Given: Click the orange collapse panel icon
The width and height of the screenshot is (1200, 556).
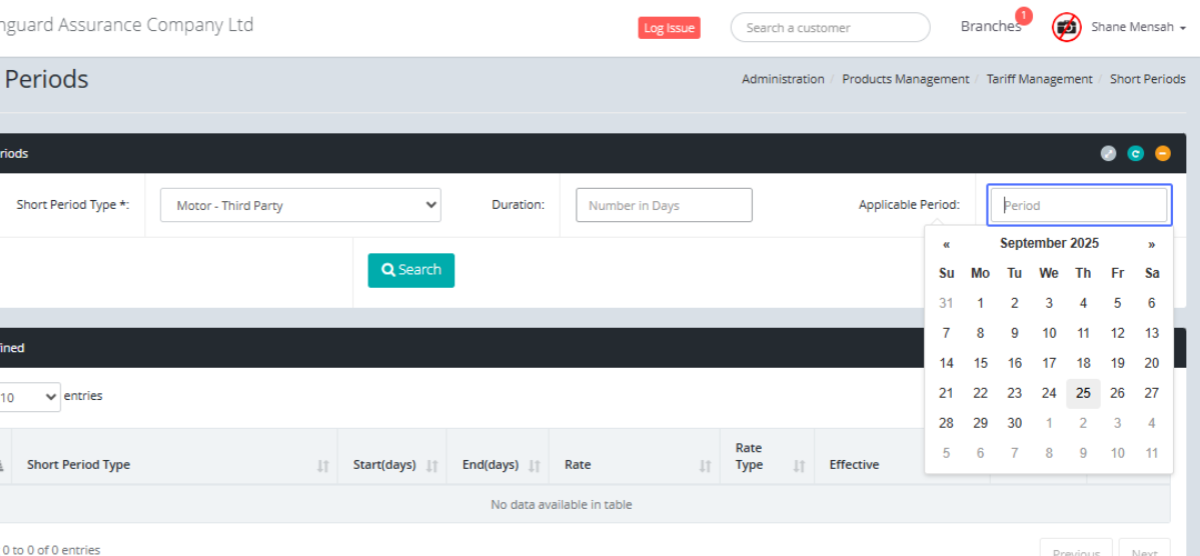Looking at the screenshot, I should [x=1162, y=153].
